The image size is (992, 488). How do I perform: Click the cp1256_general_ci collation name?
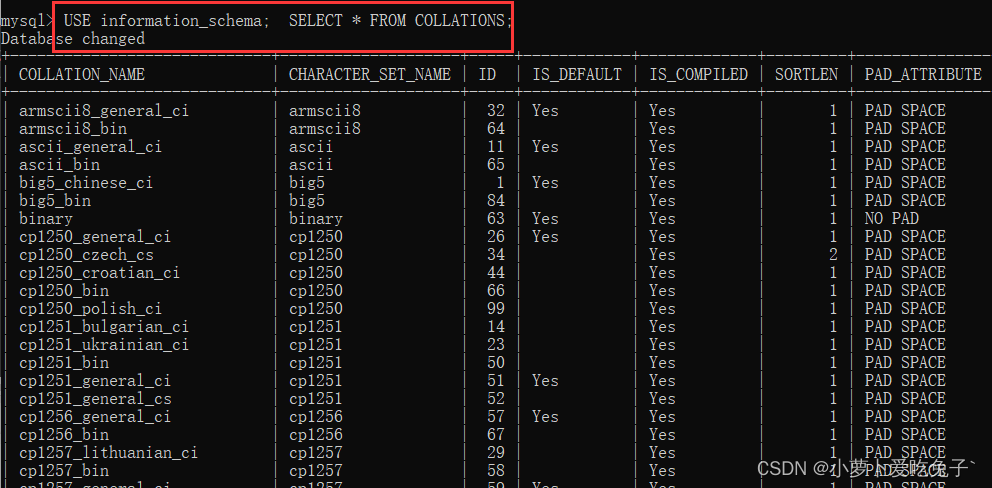(95, 417)
